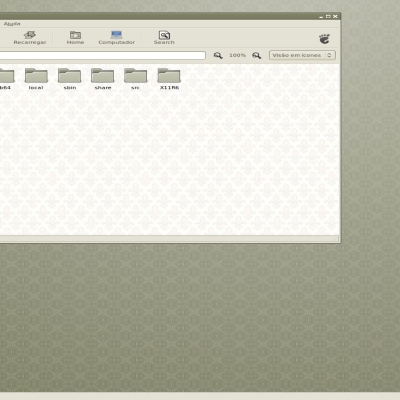The image size is (400, 400).
Task: Click the location path input field
Action: click(x=102, y=55)
